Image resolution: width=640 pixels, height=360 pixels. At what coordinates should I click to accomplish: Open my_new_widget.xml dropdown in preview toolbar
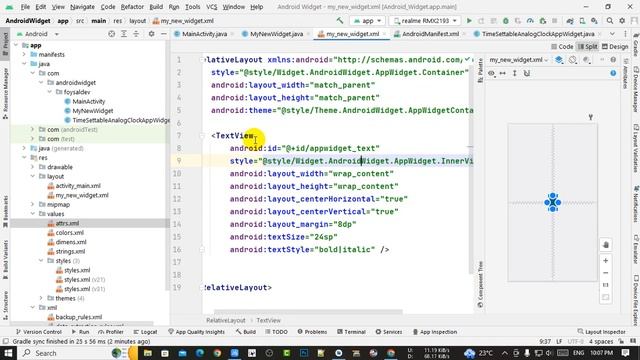pos(518,60)
